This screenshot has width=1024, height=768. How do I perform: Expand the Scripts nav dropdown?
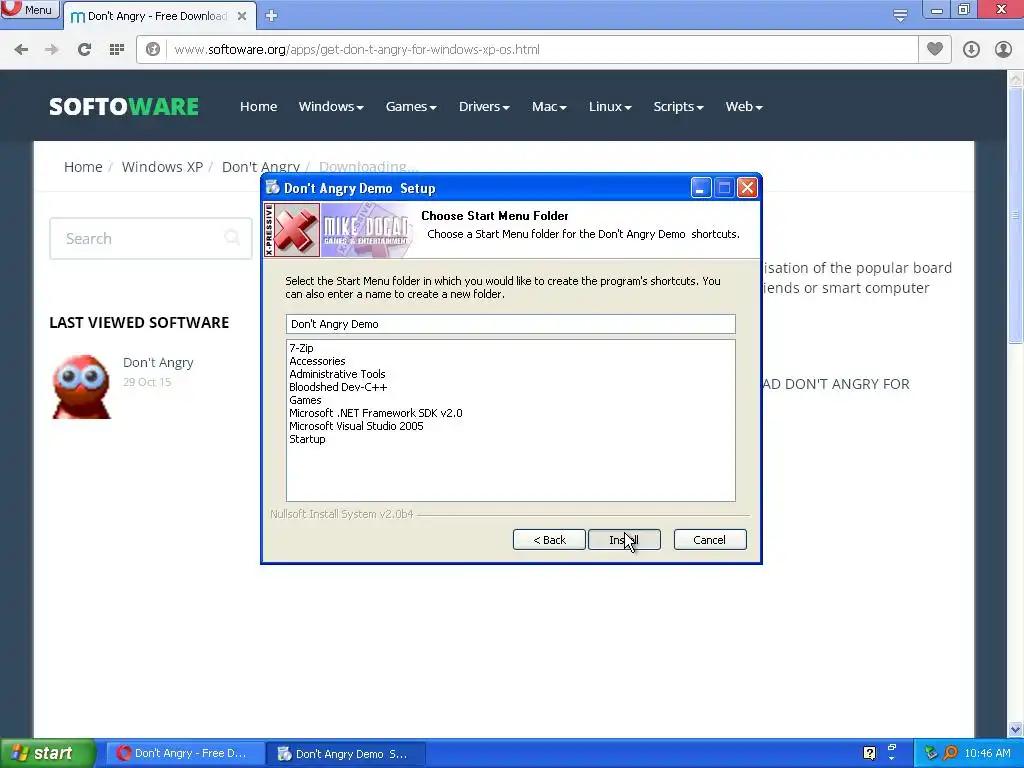tap(679, 106)
